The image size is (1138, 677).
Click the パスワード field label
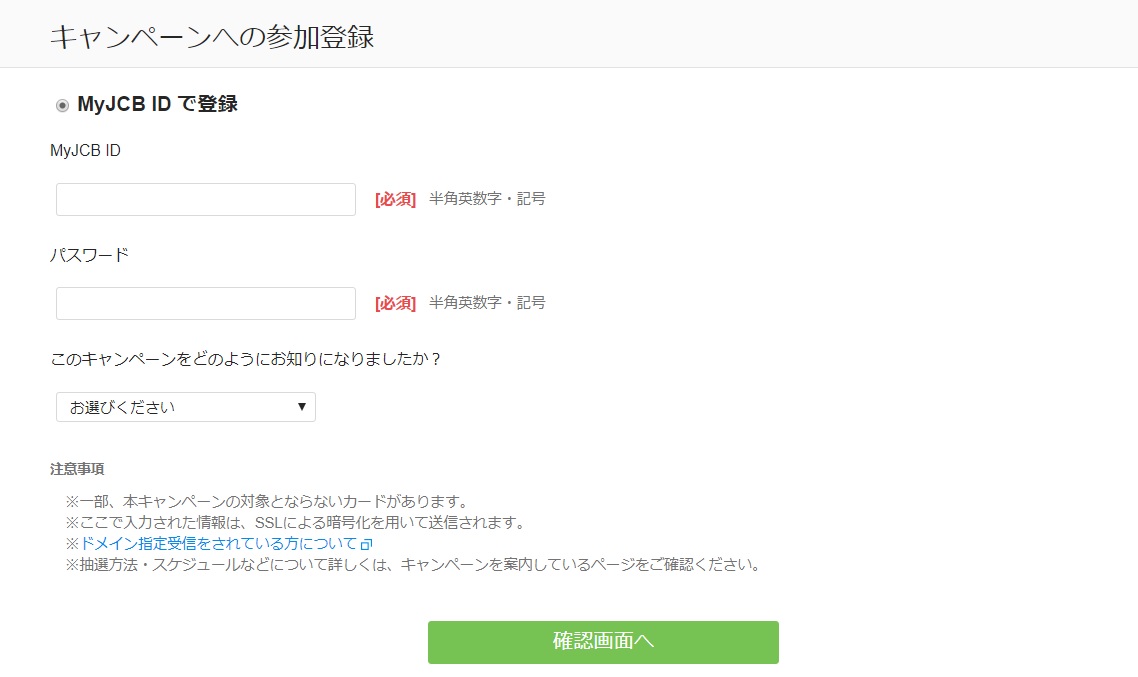89,255
